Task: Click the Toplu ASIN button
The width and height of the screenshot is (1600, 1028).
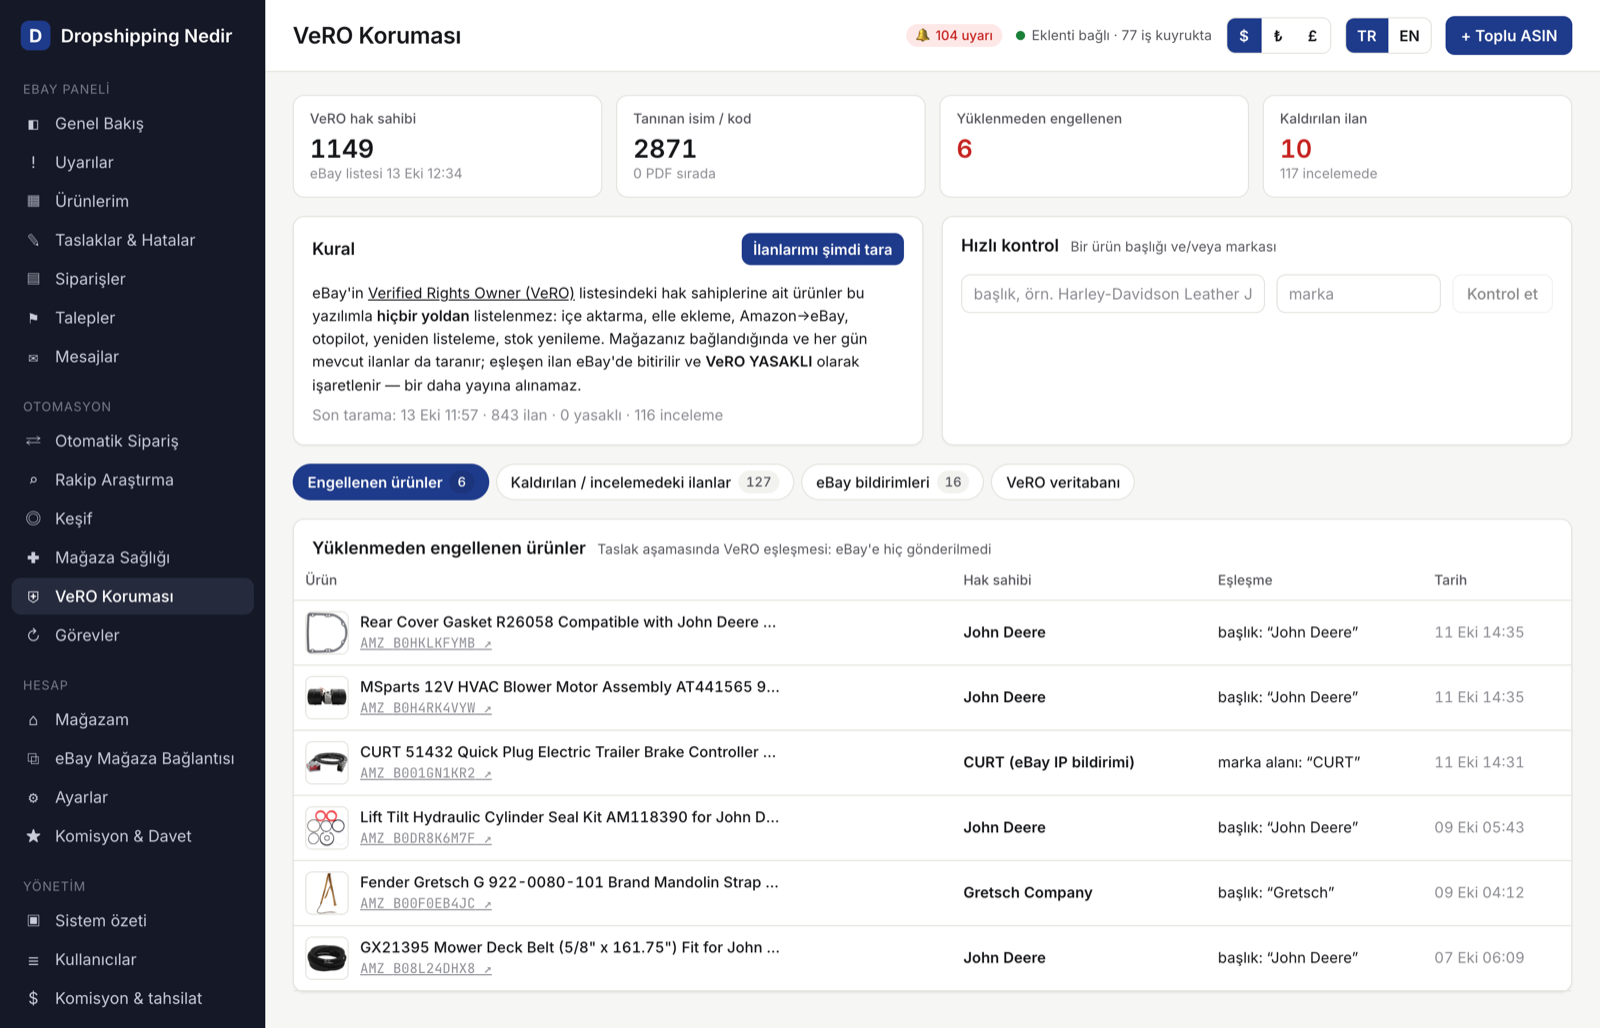Action: tap(1508, 36)
